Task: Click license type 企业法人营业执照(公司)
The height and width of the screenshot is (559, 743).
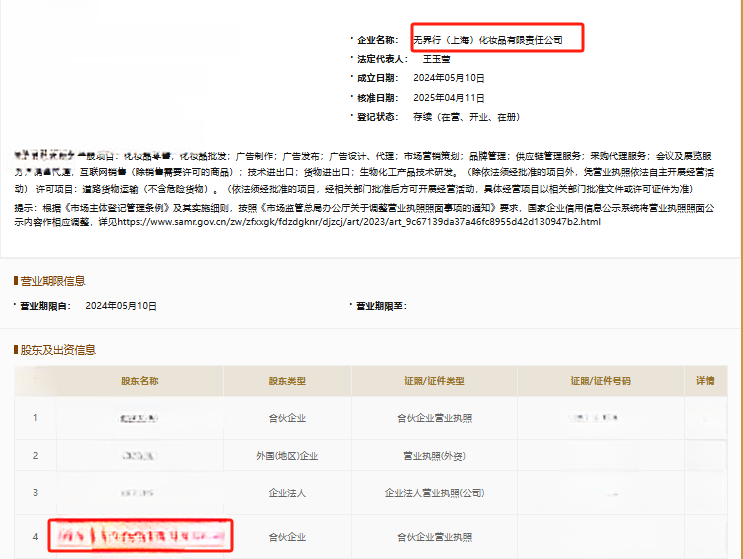Action: click(x=435, y=493)
